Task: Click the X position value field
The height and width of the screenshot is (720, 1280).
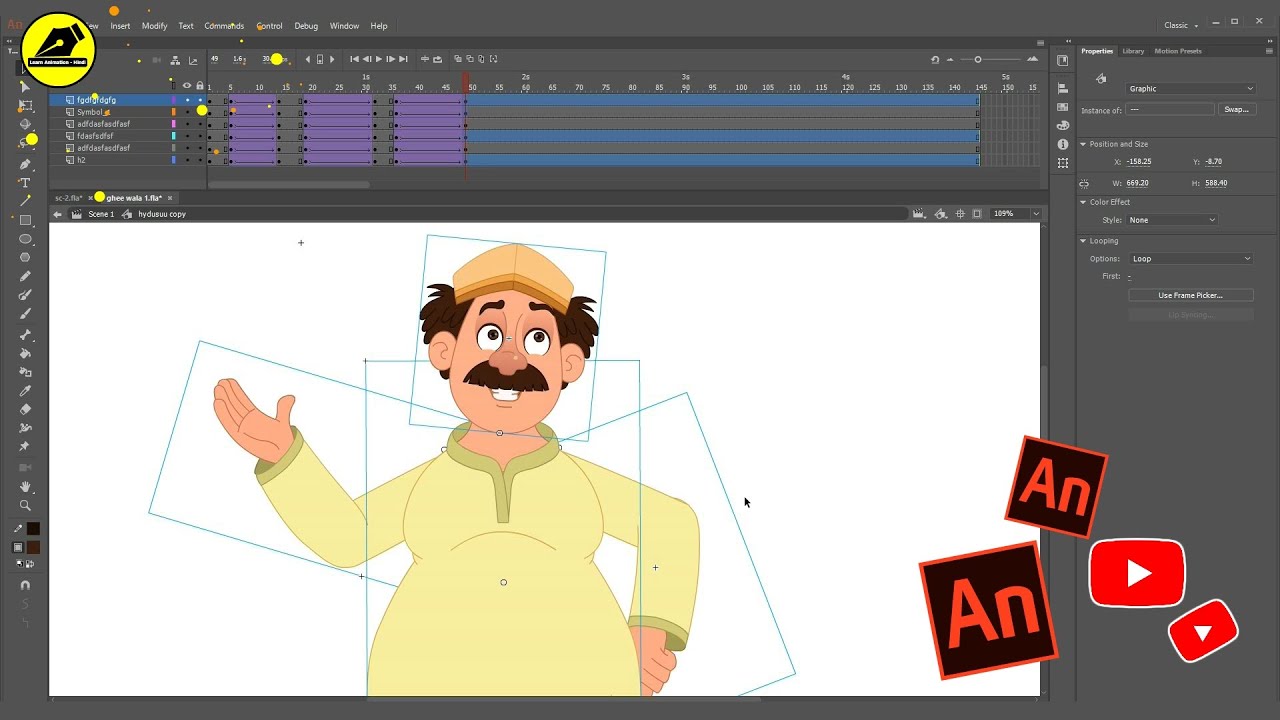Action: click(x=1139, y=162)
